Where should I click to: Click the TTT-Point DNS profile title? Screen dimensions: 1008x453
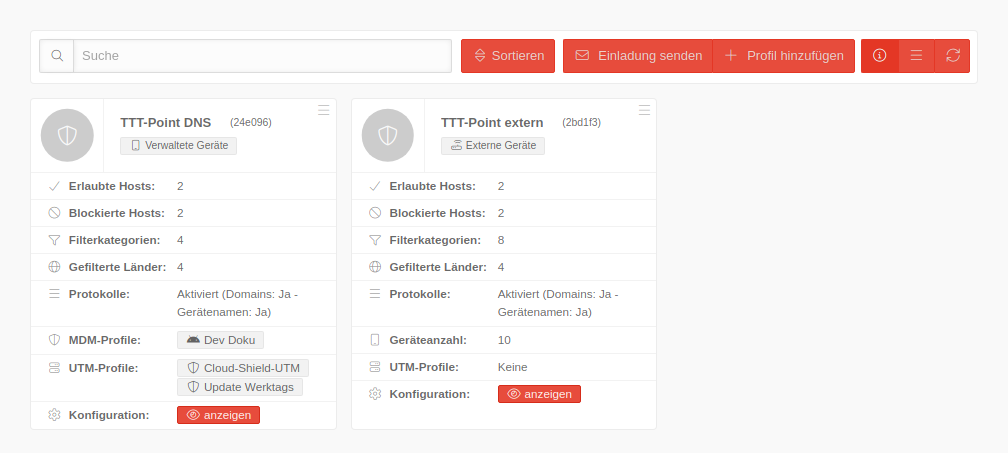[165, 123]
